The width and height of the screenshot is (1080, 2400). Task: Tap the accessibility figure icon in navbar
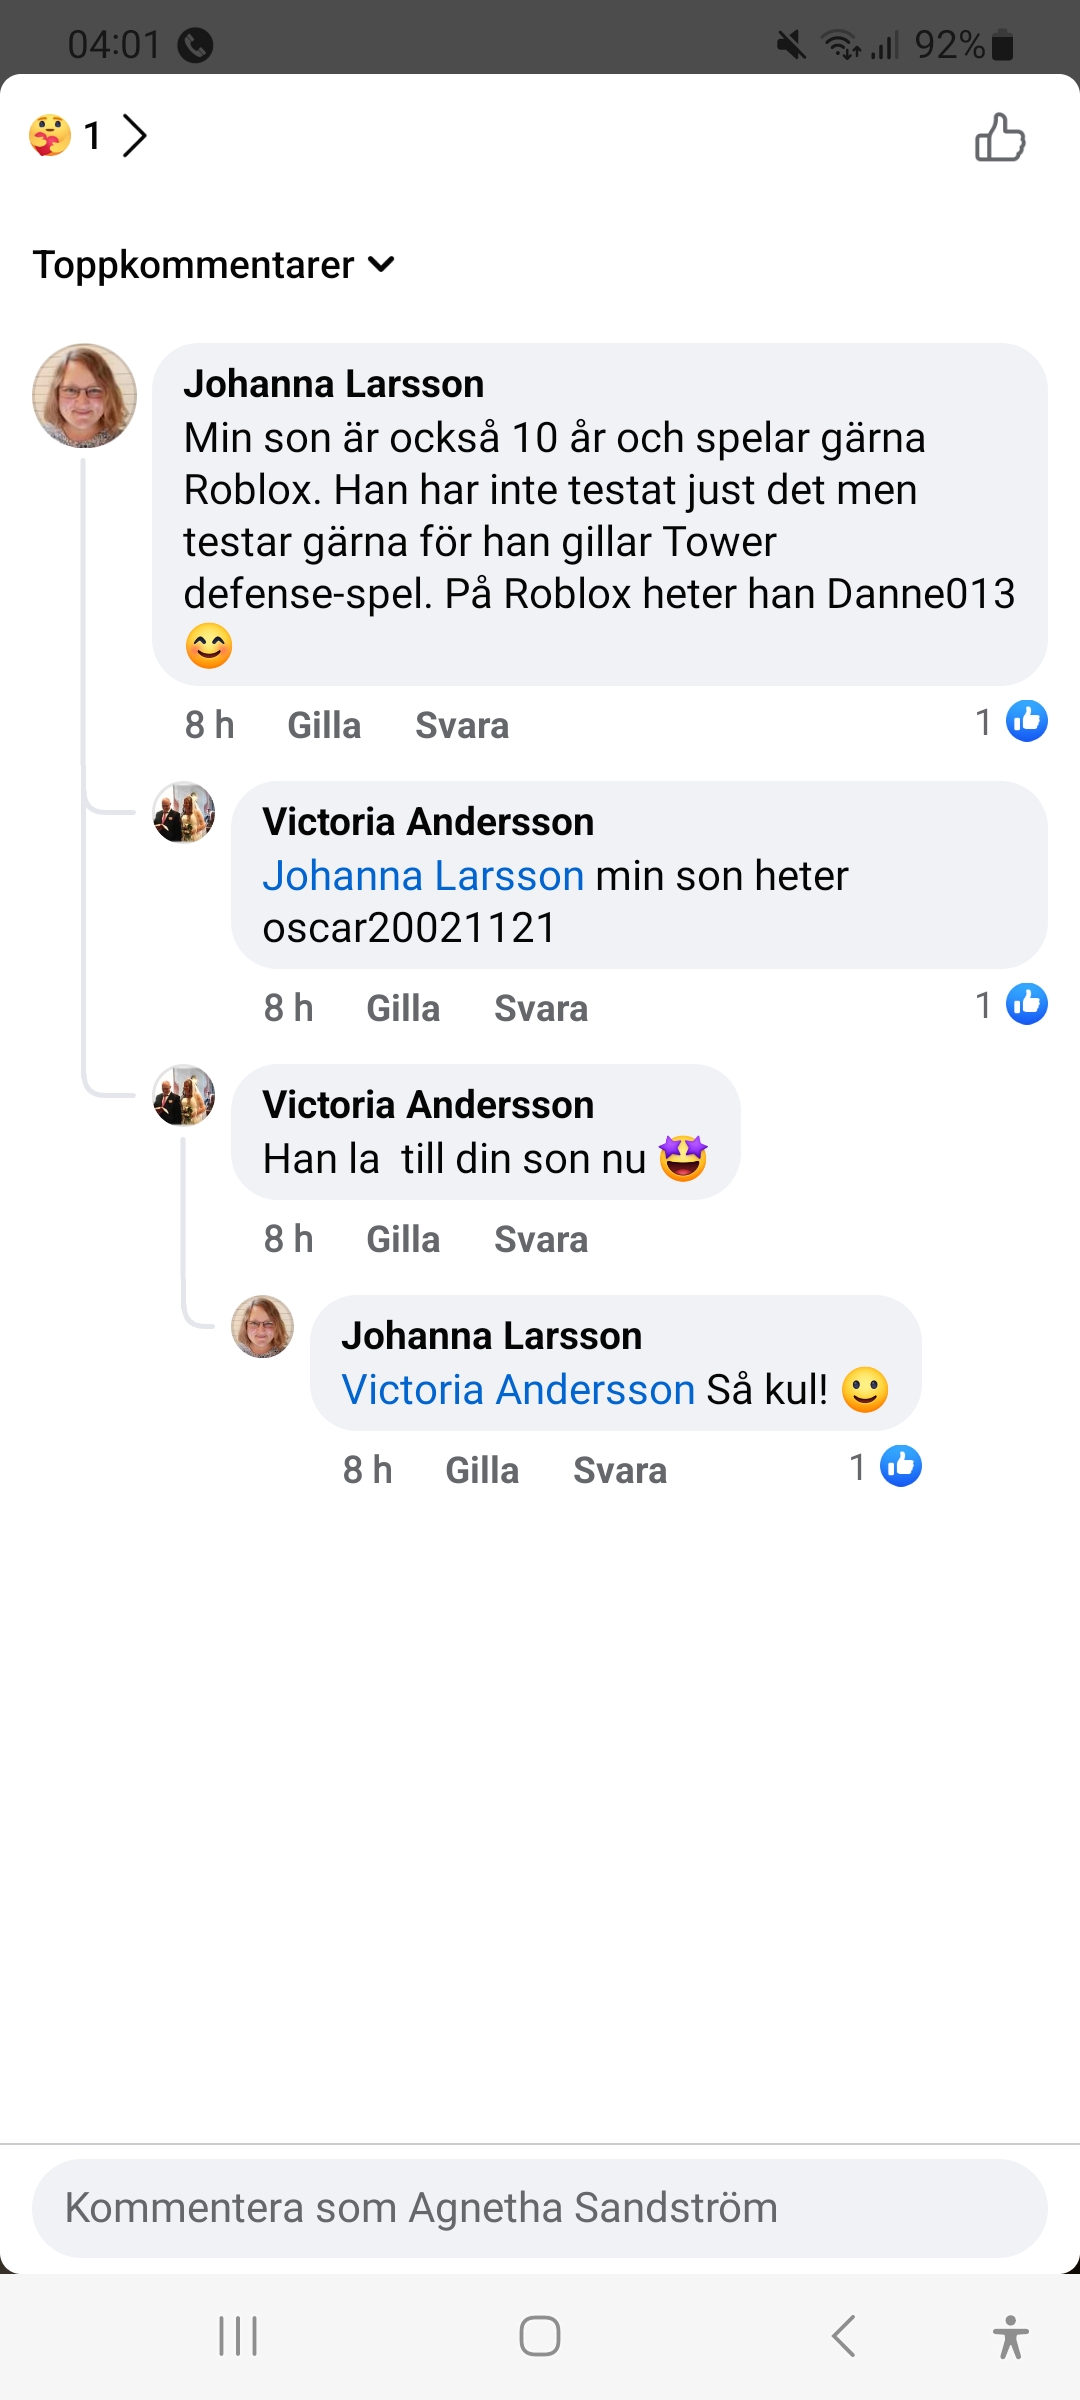[x=1010, y=2337]
